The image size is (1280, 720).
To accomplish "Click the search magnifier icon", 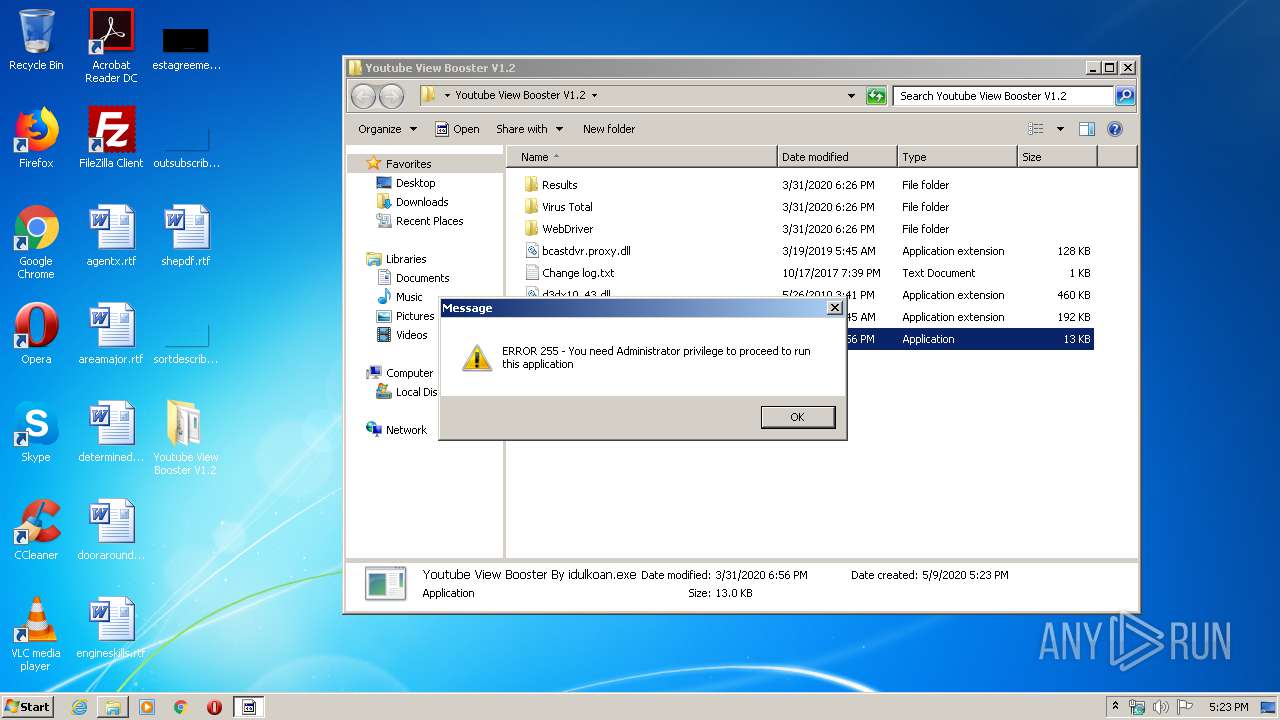I will coord(1125,96).
